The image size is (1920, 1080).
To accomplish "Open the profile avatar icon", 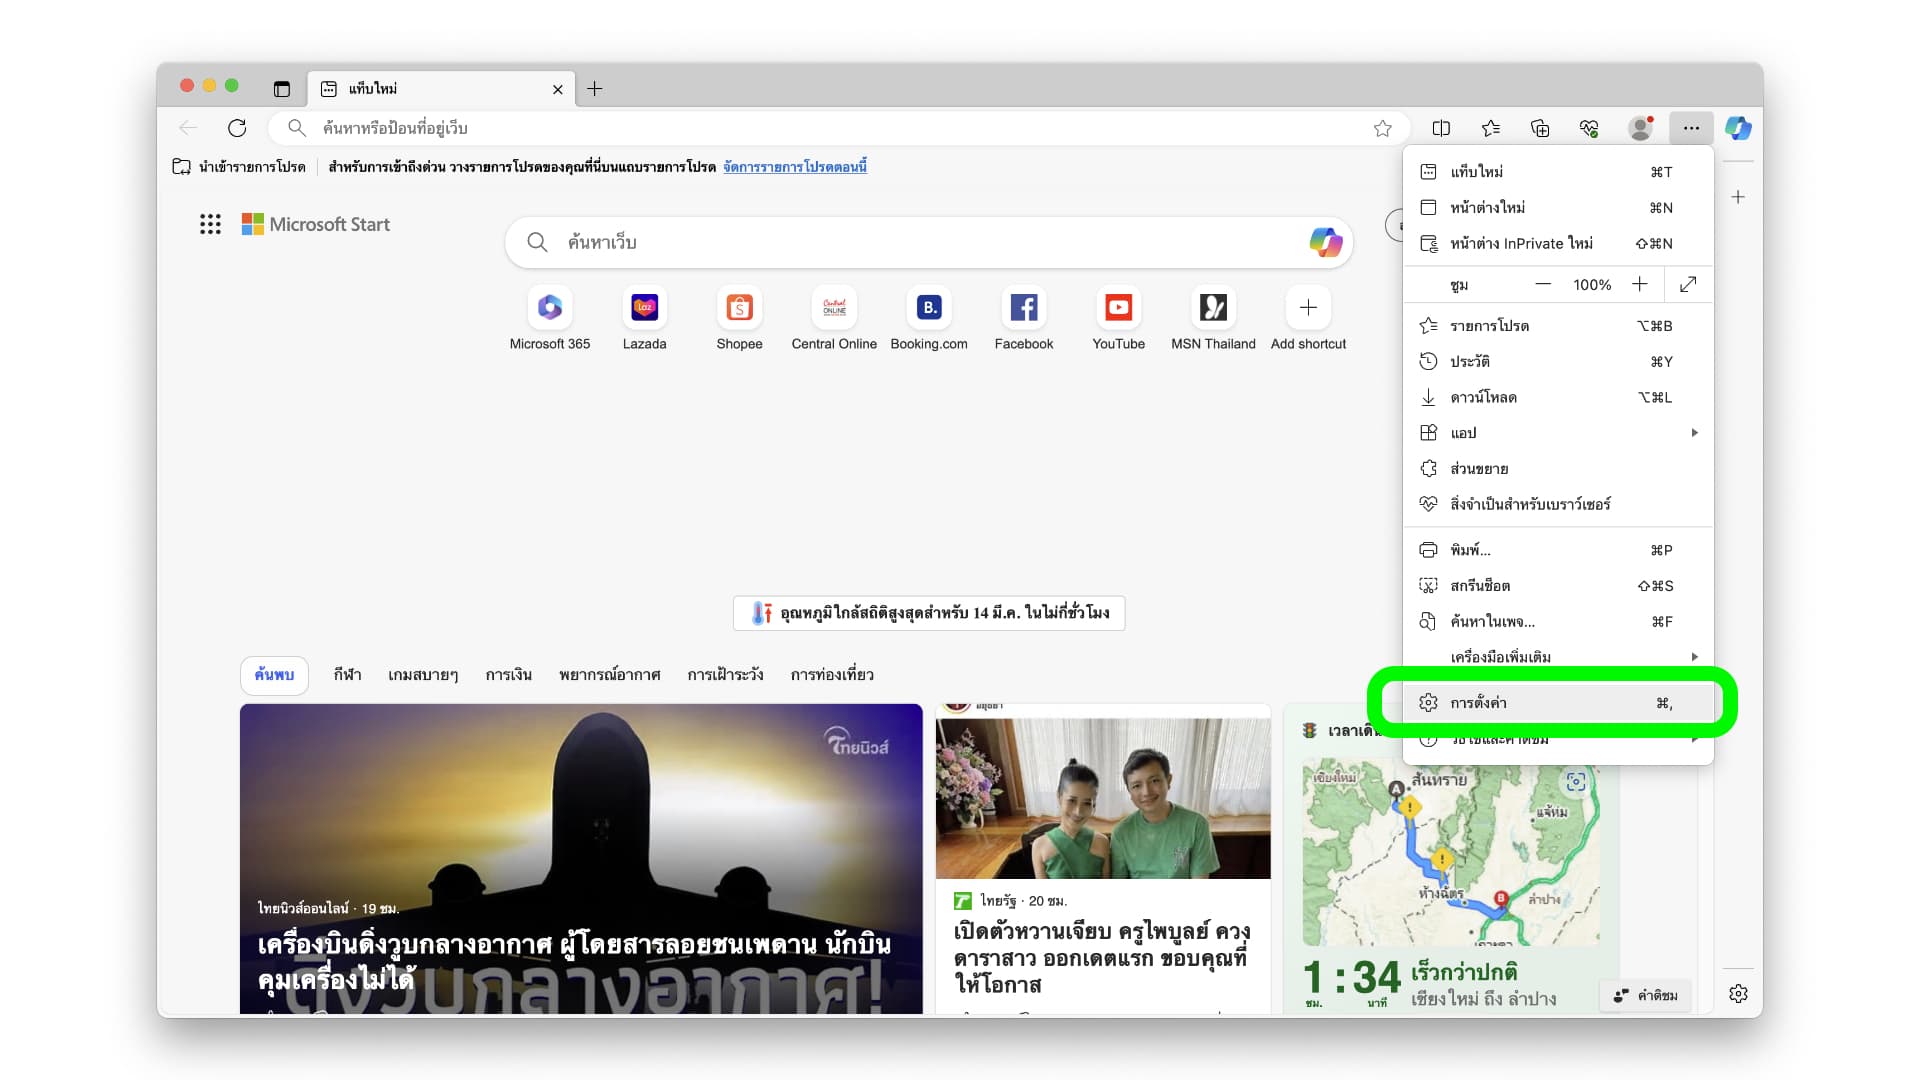I will coord(1640,128).
